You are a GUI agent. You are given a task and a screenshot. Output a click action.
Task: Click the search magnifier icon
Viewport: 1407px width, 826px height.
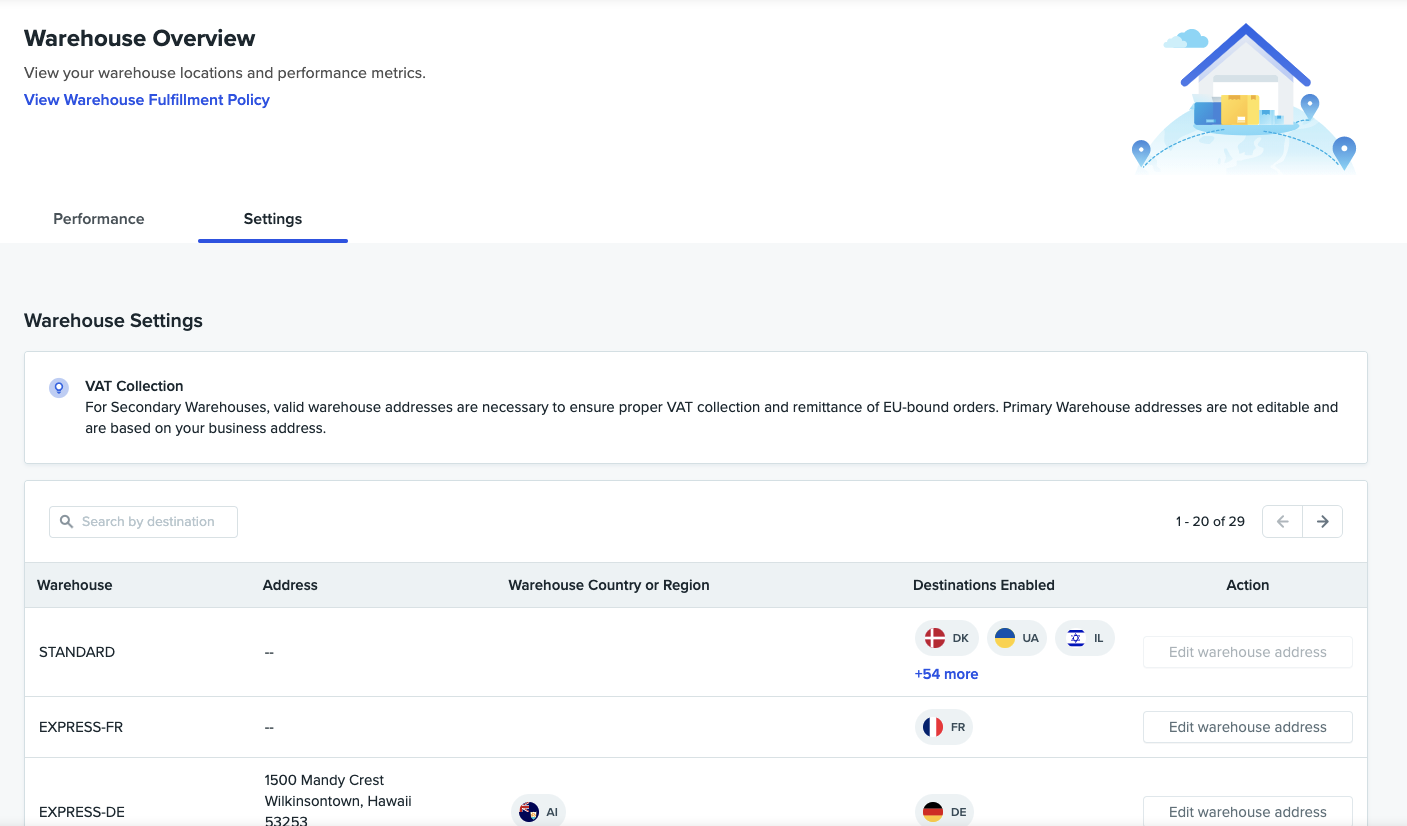click(x=67, y=522)
